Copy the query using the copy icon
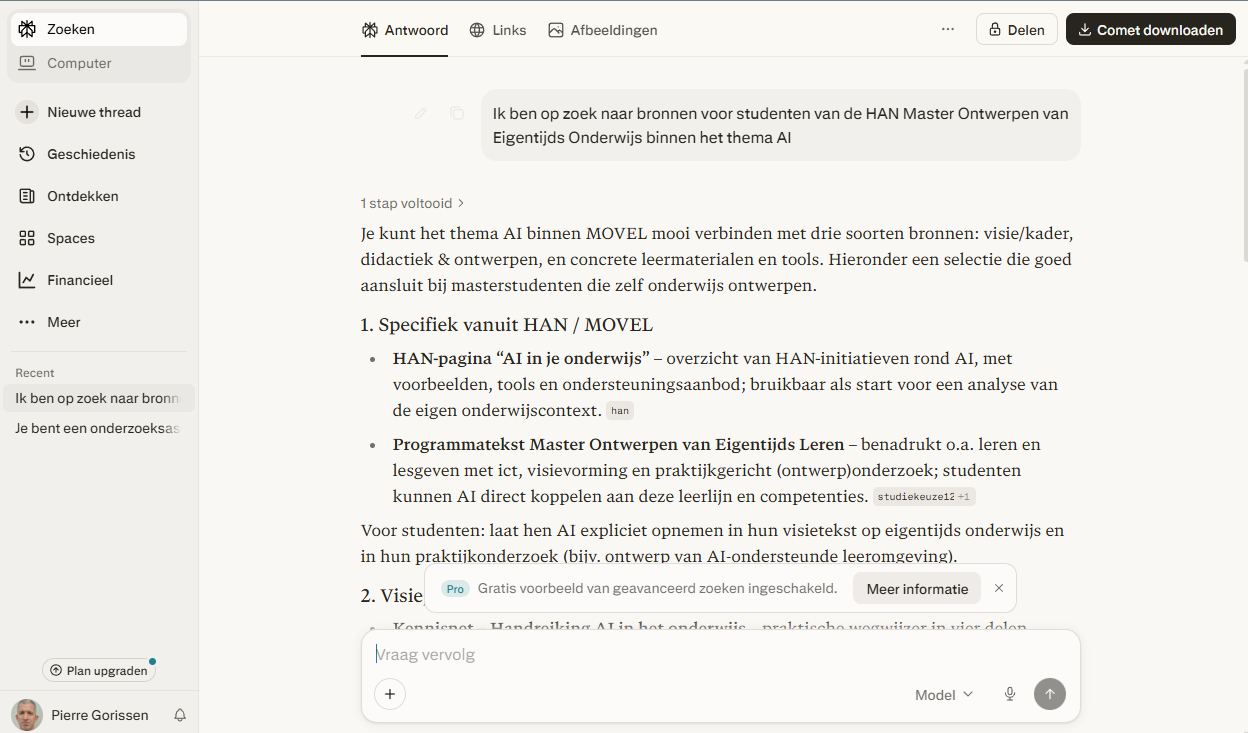Viewport: 1248px width, 733px height. point(457,113)
